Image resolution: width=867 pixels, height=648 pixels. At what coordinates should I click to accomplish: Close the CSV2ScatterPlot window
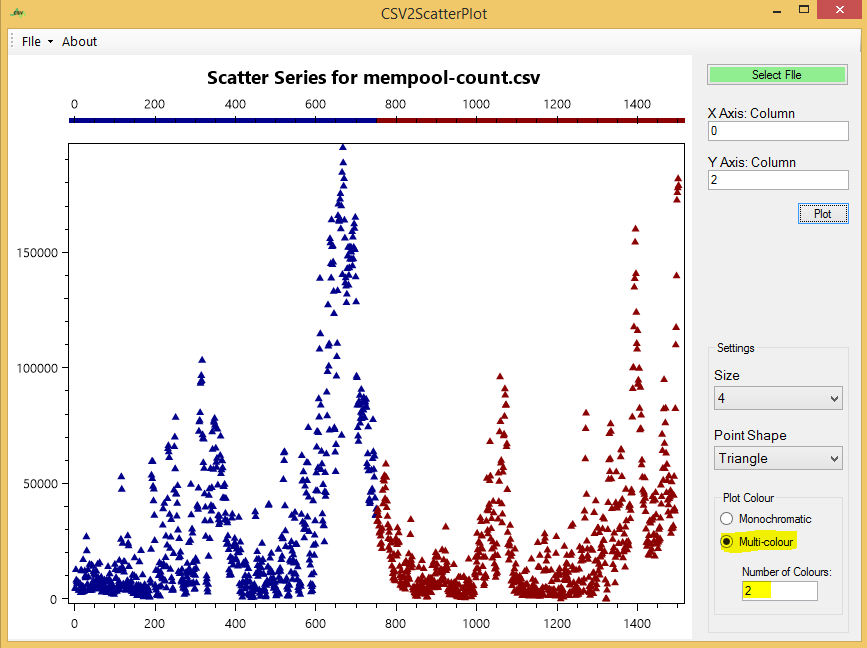pos(840,10)
